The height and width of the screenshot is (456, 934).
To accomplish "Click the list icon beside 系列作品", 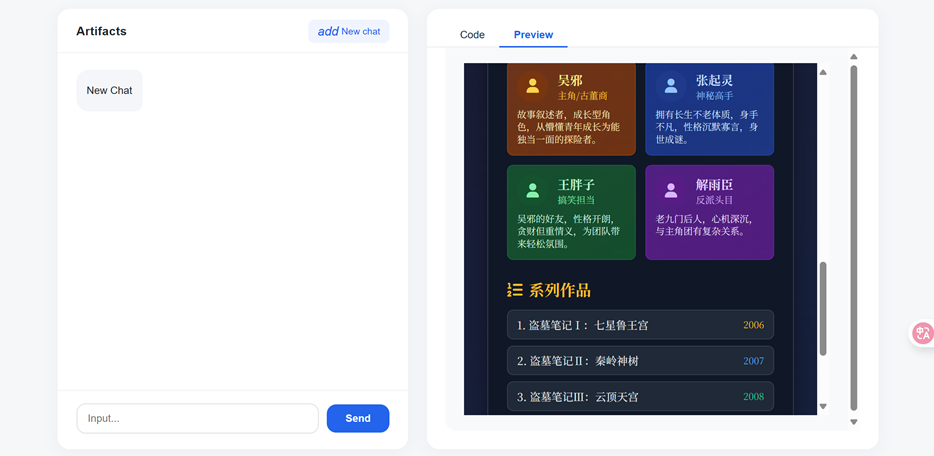I will coord(515,290).
